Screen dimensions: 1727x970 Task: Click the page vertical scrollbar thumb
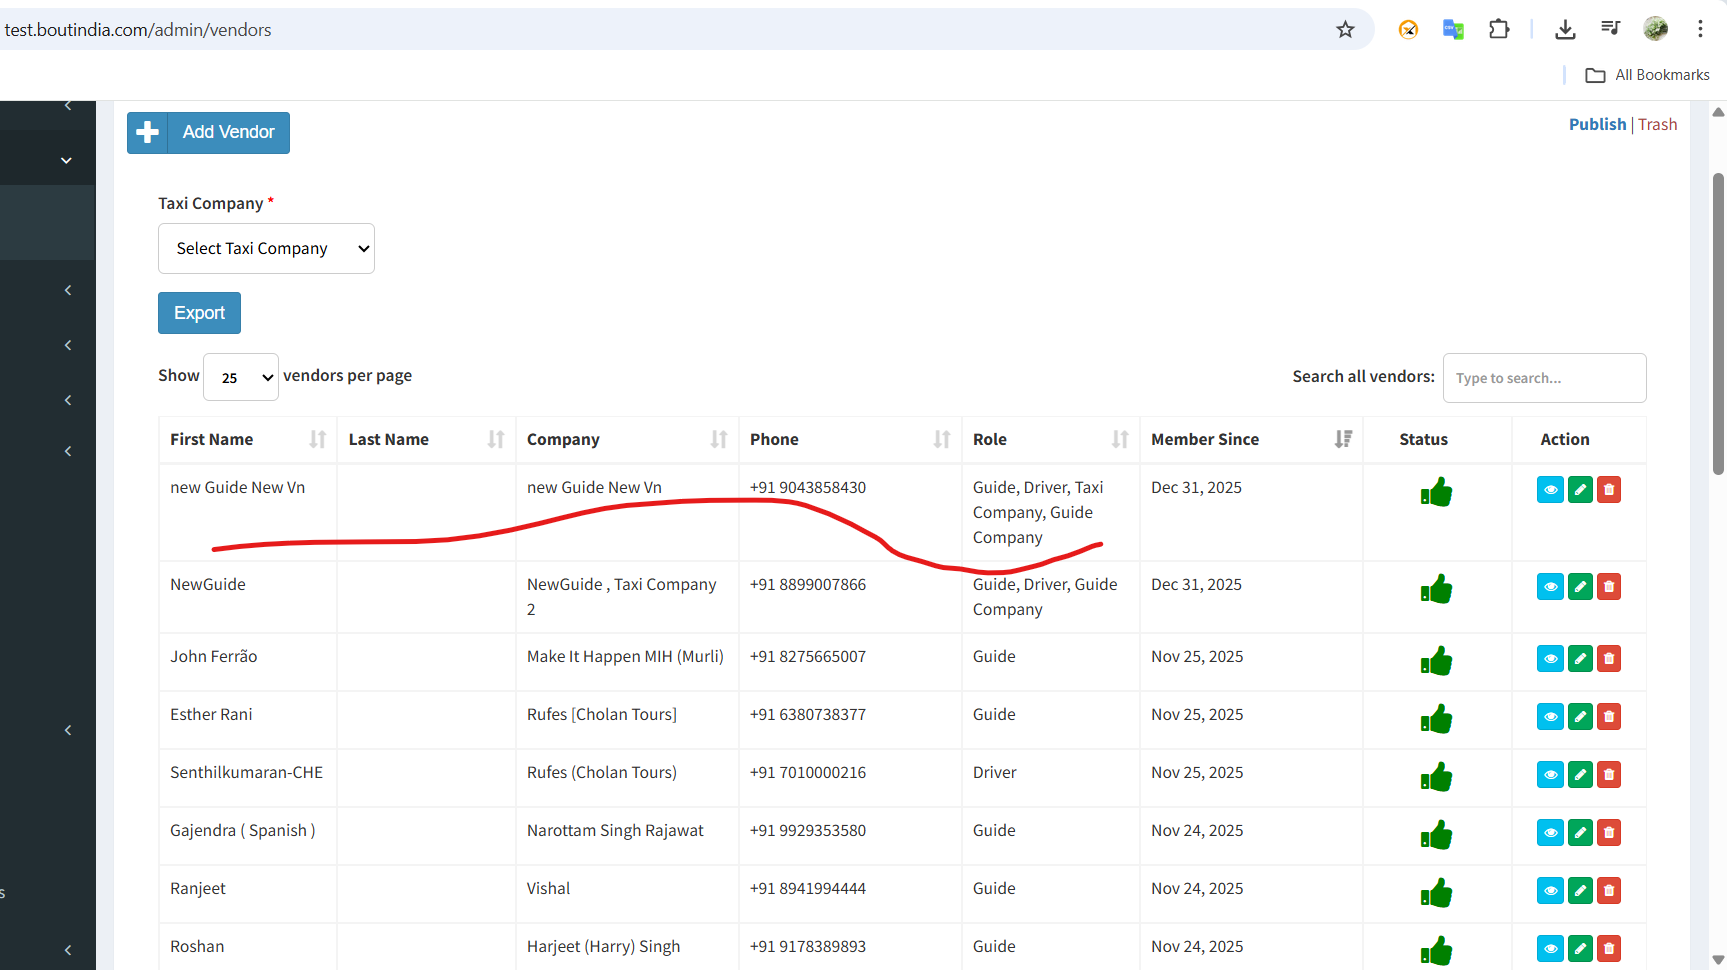pyautogui.click(x=1718, y=320)
